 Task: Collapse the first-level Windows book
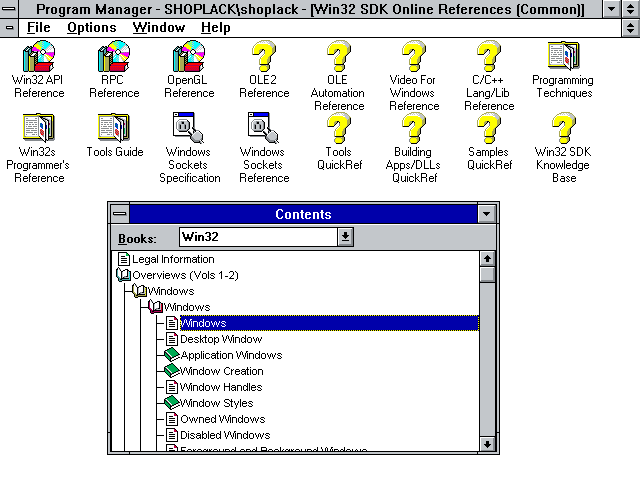pos(139,291)
